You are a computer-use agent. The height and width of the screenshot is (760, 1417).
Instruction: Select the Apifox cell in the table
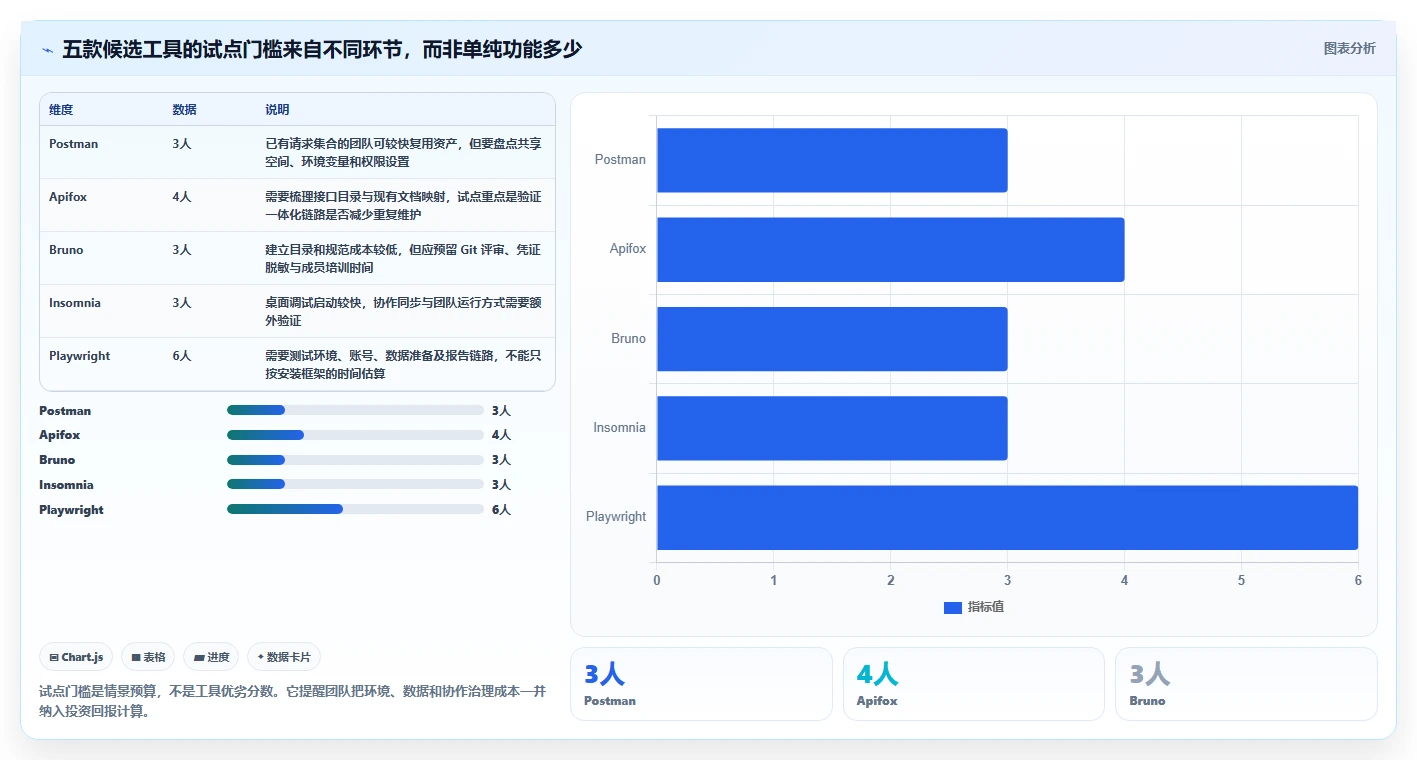(x=68, y=197)
